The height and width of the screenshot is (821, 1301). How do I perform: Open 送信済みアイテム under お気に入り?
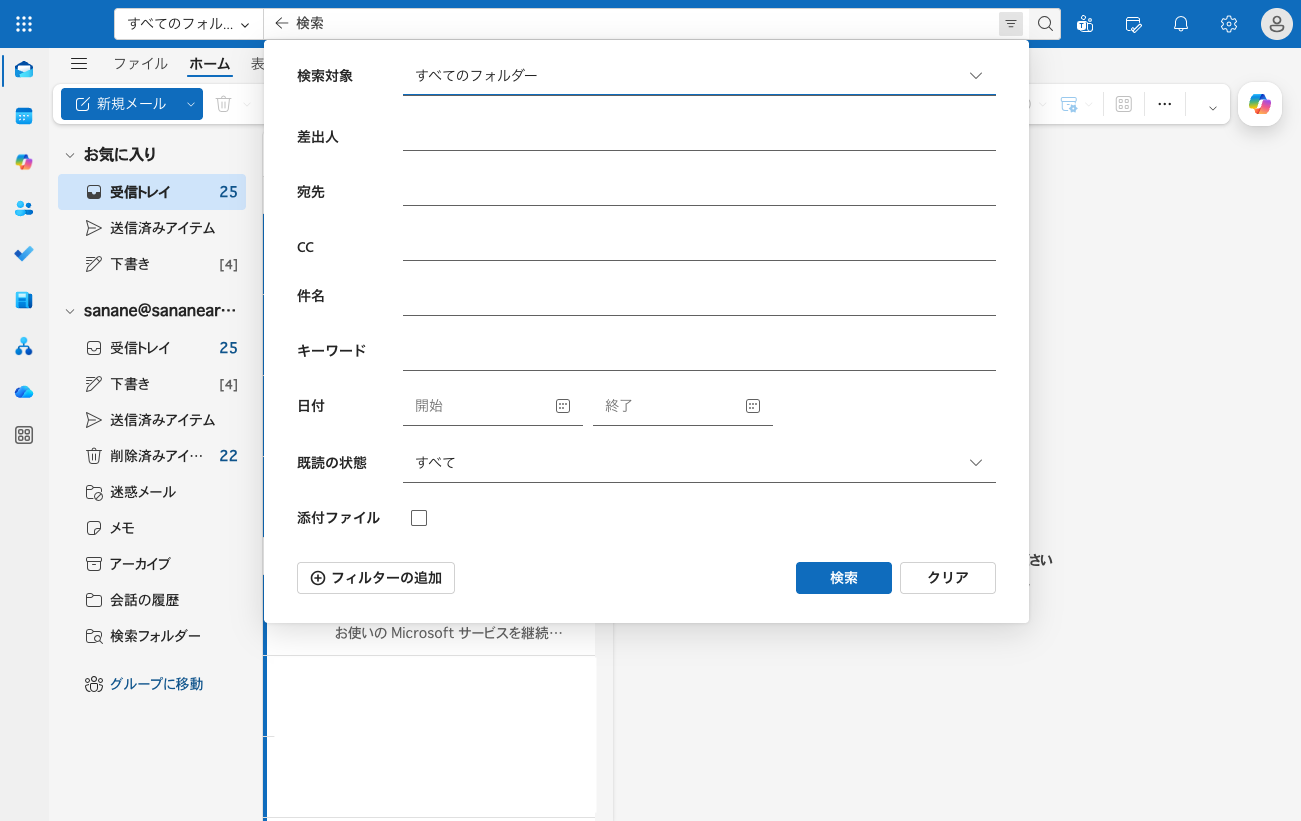tap(152, 228)
